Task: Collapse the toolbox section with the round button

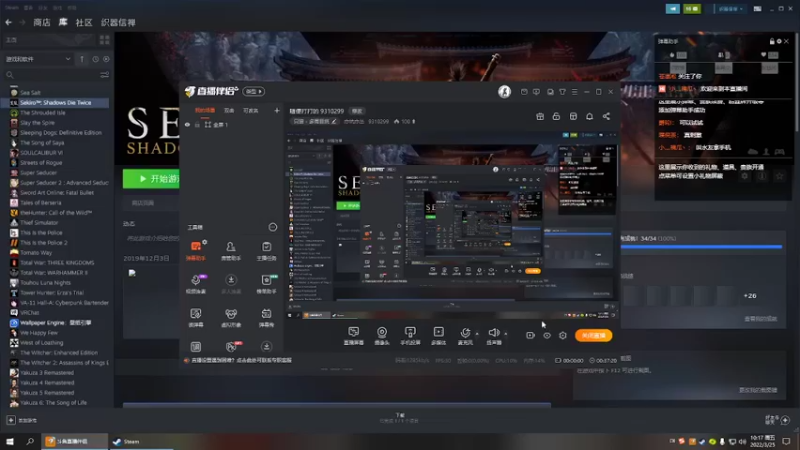Action: (x=272, y=227)
